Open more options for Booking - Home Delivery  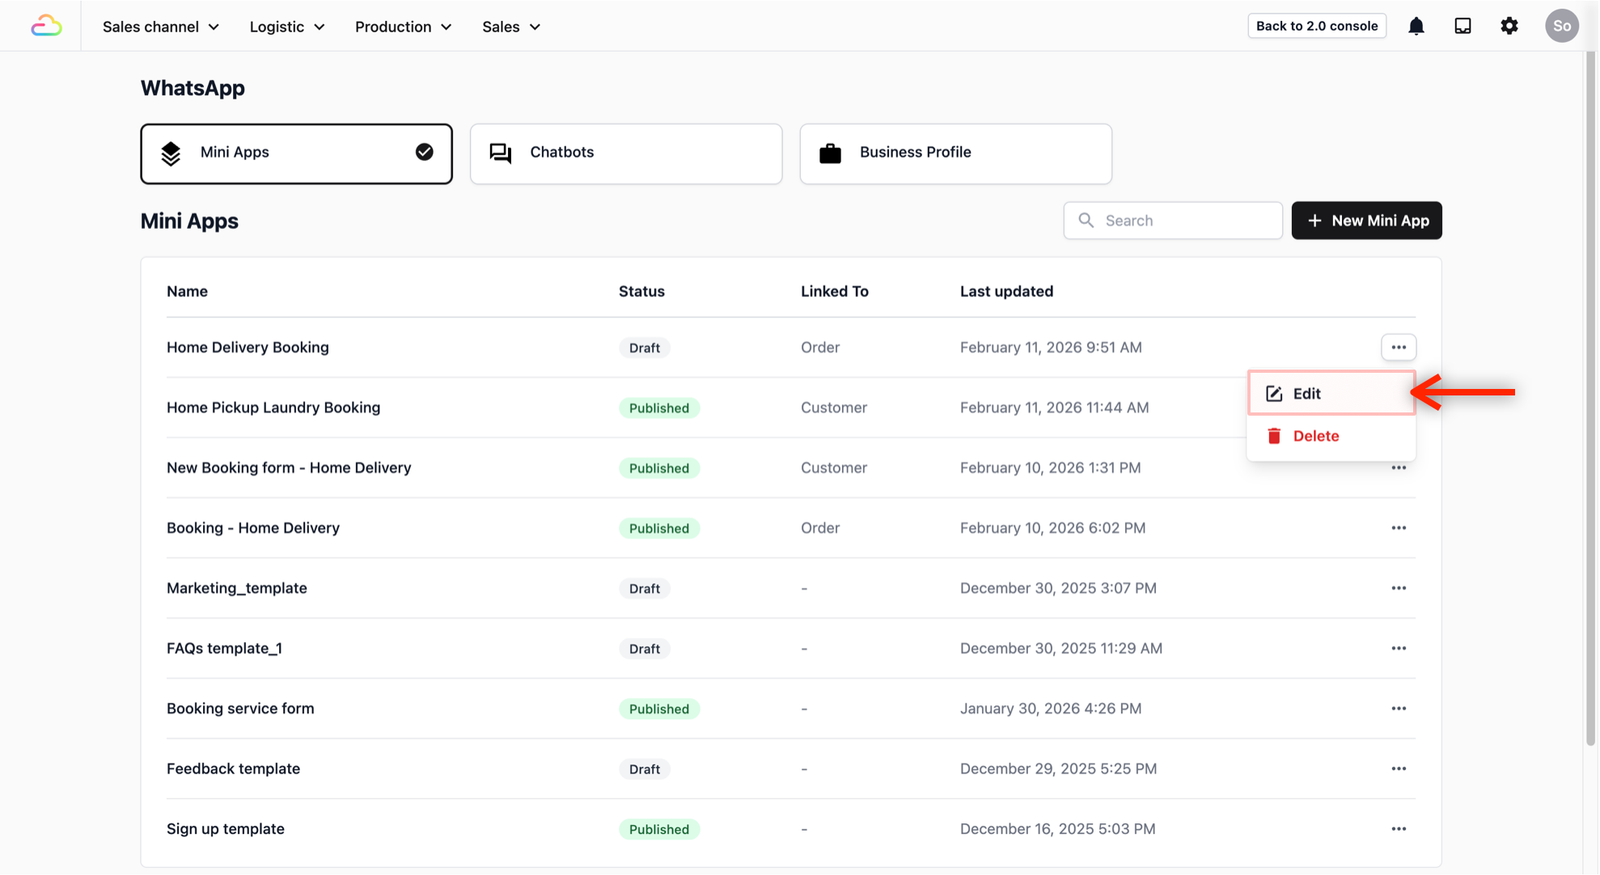point(1398,528)
